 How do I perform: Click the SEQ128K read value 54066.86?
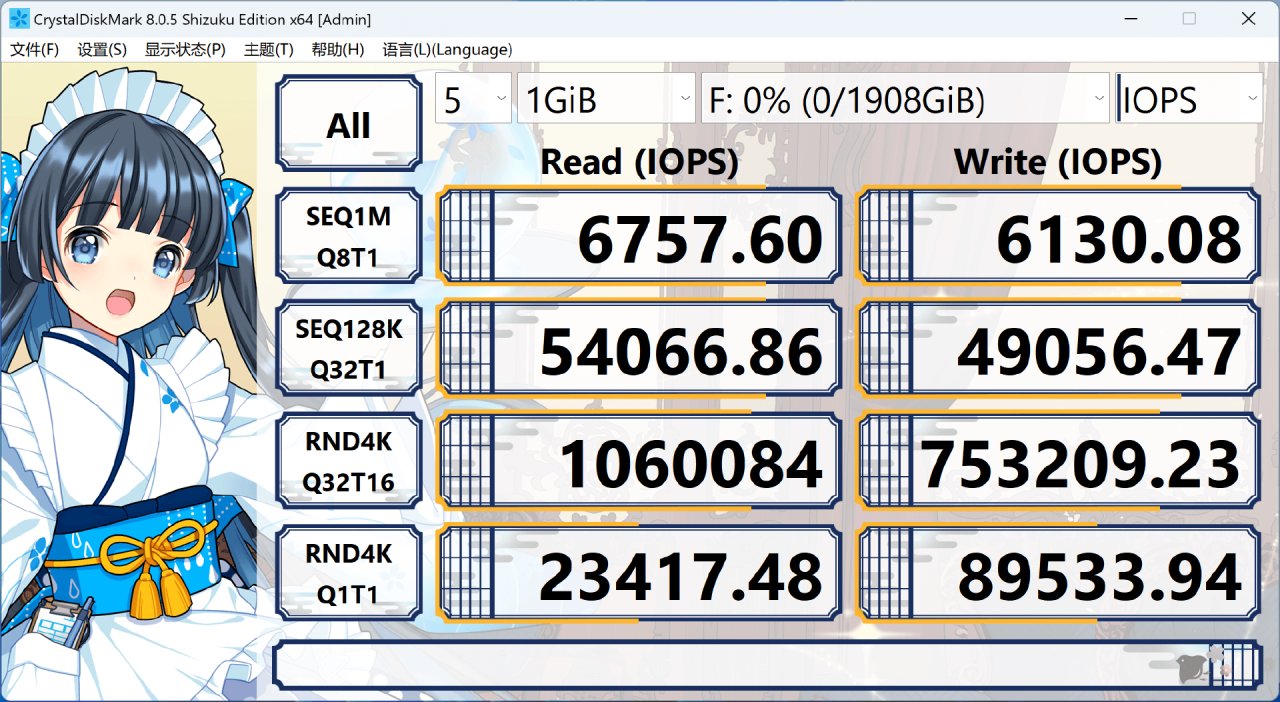640,349
